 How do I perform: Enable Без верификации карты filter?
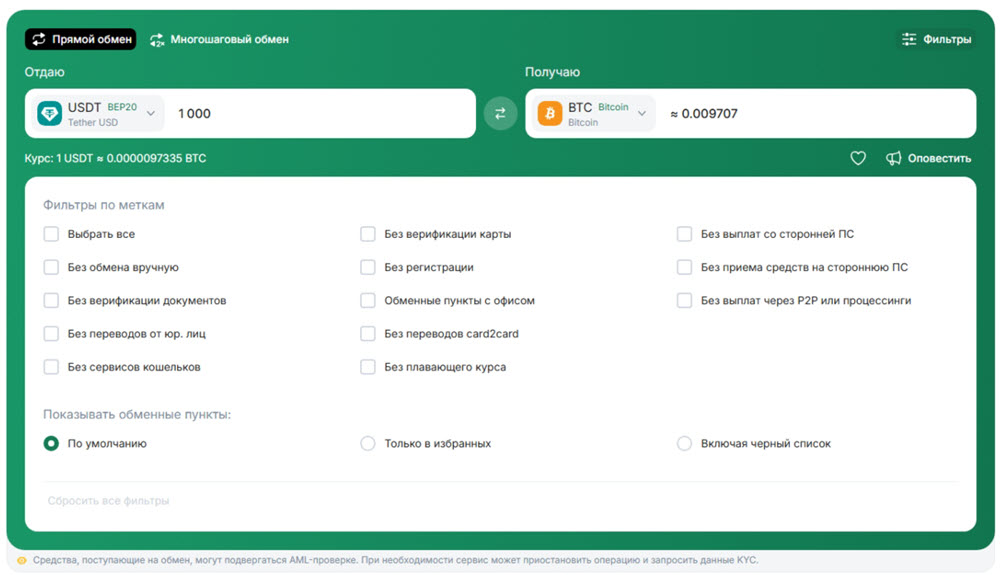click(x=367, y=234)
